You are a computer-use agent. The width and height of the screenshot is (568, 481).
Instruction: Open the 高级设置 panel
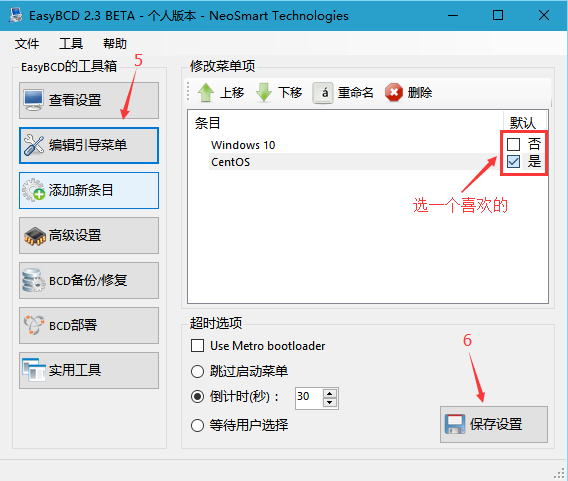(x=89, y=235)
